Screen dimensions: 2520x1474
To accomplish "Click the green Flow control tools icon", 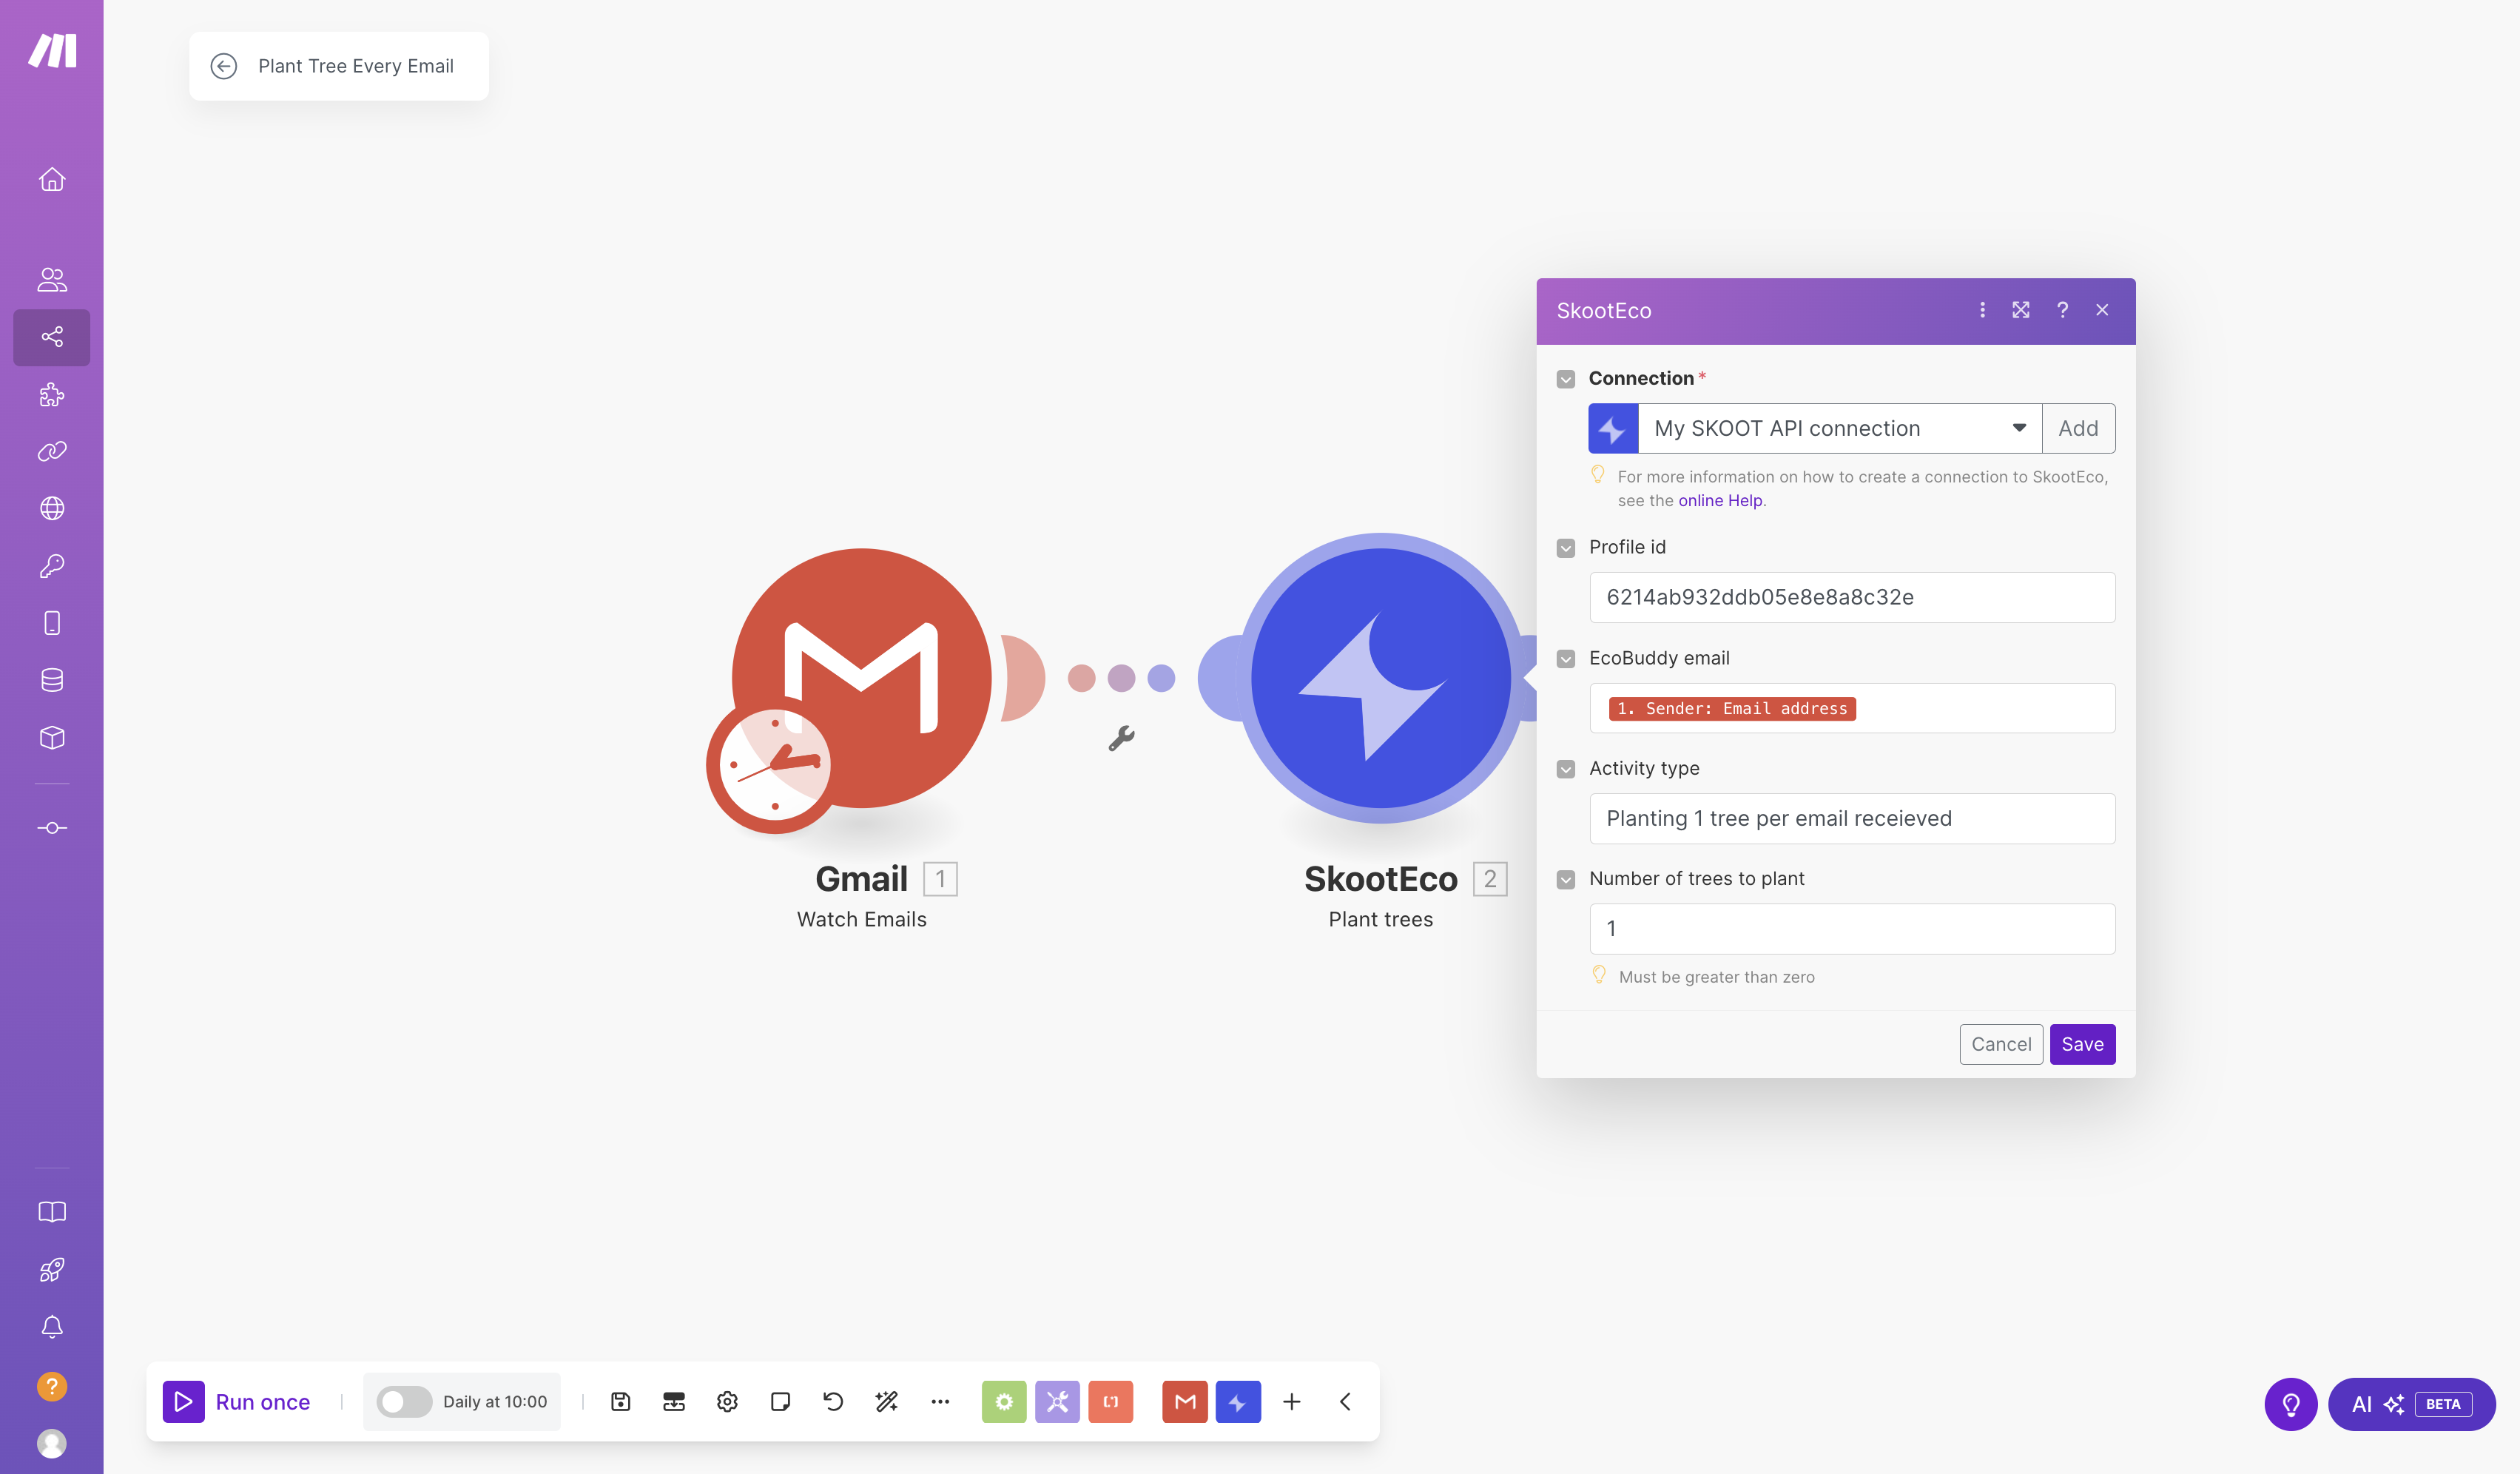I will click(x=1004, y=1401).
